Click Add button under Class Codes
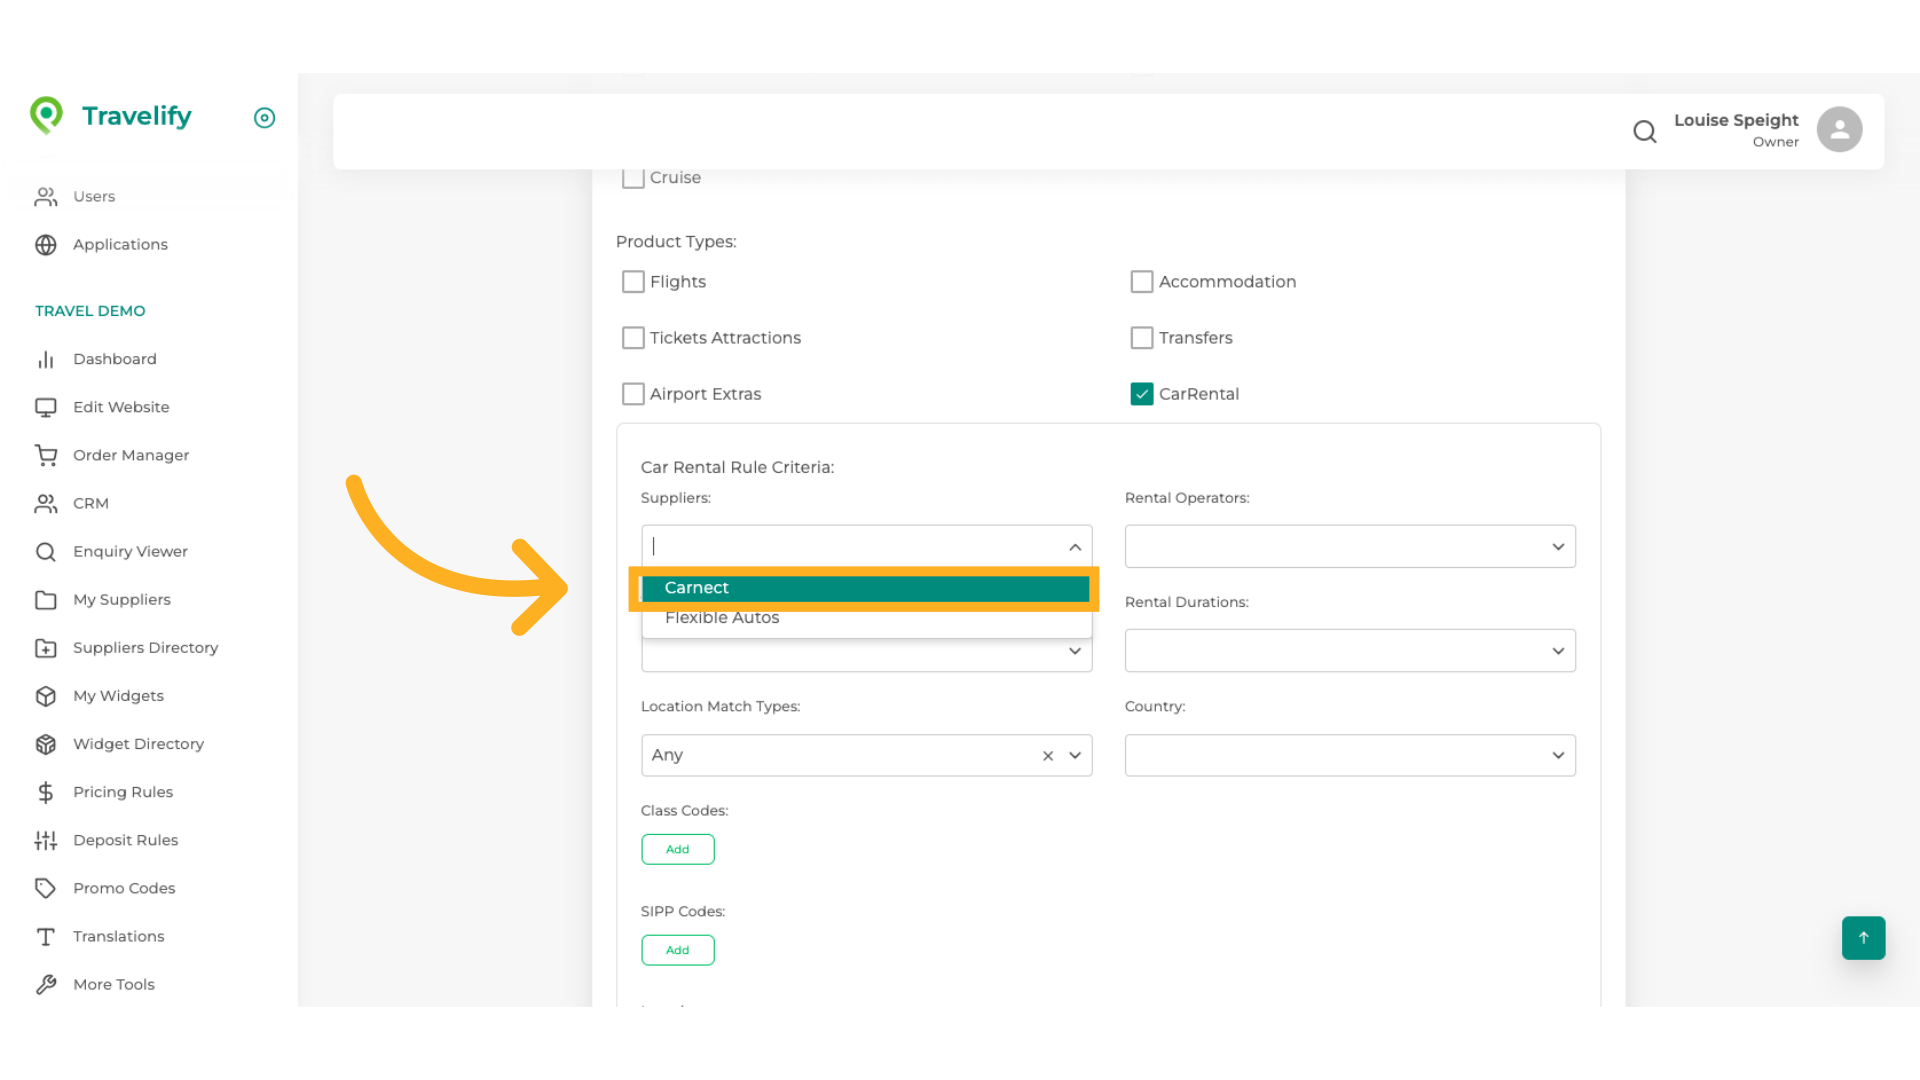This screenshot has width=1920, height=1080. [x=677, y=849]
